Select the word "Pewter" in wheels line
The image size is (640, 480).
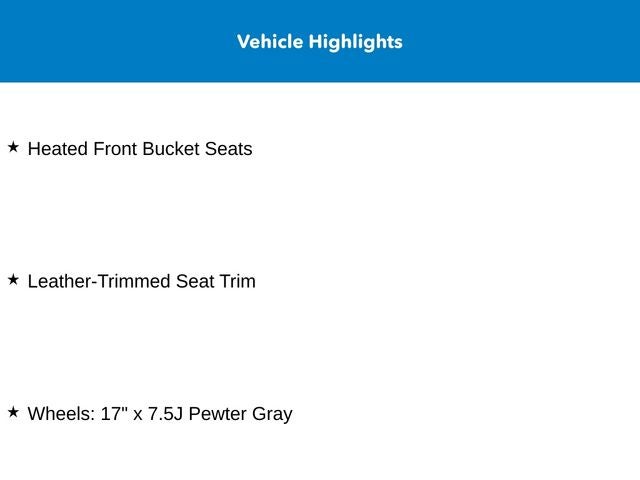click(x=218, y=414)
